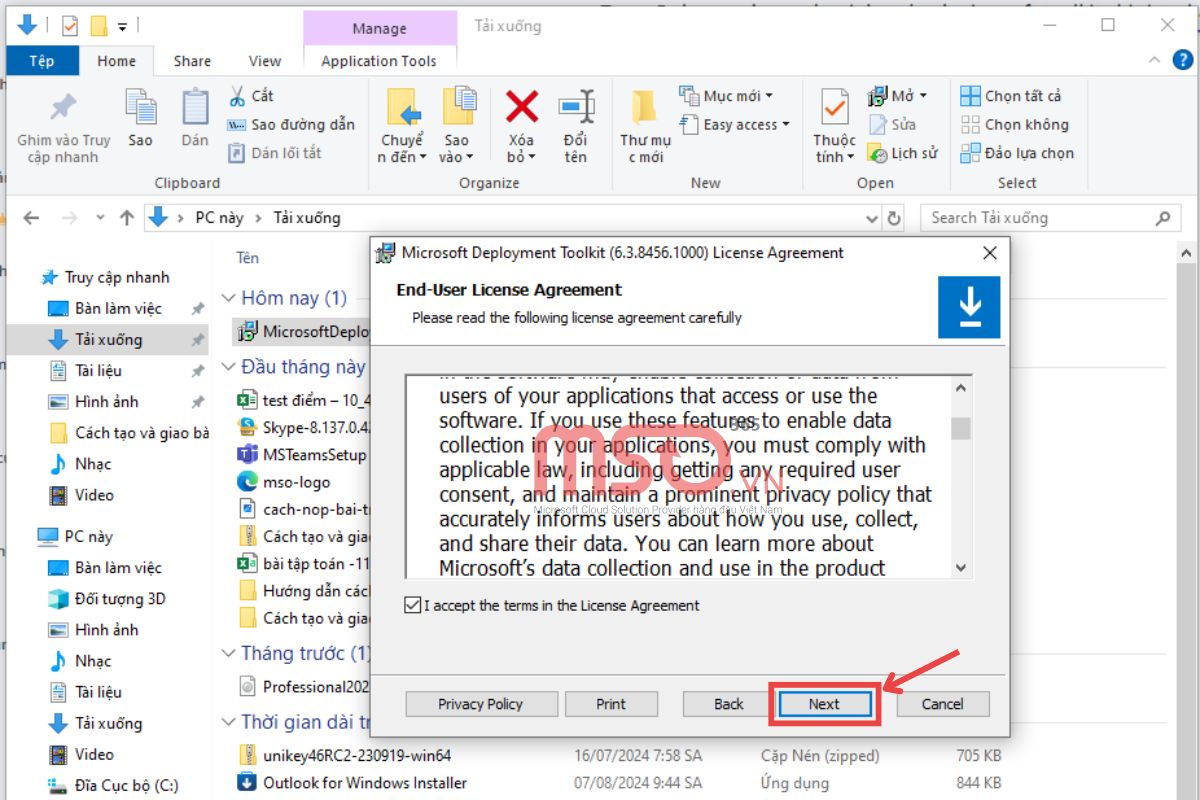The height and width of the screenshot is (800, 1200).
Task: Select the Manage contextual tab
Action: pos(379,28)
